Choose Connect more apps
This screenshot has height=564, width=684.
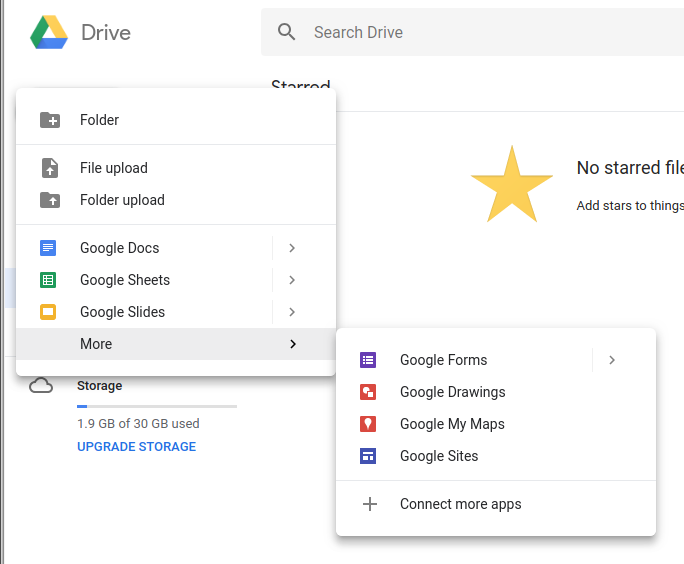click(496, 504)
